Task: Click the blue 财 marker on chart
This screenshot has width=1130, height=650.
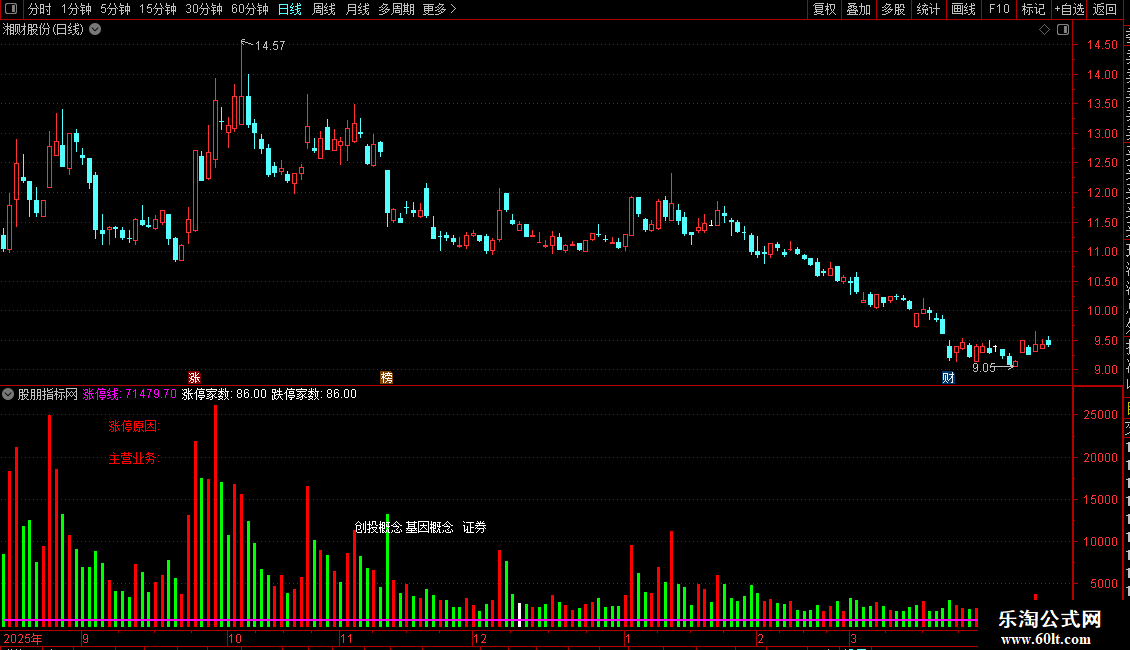Action: tap(948, 378)
